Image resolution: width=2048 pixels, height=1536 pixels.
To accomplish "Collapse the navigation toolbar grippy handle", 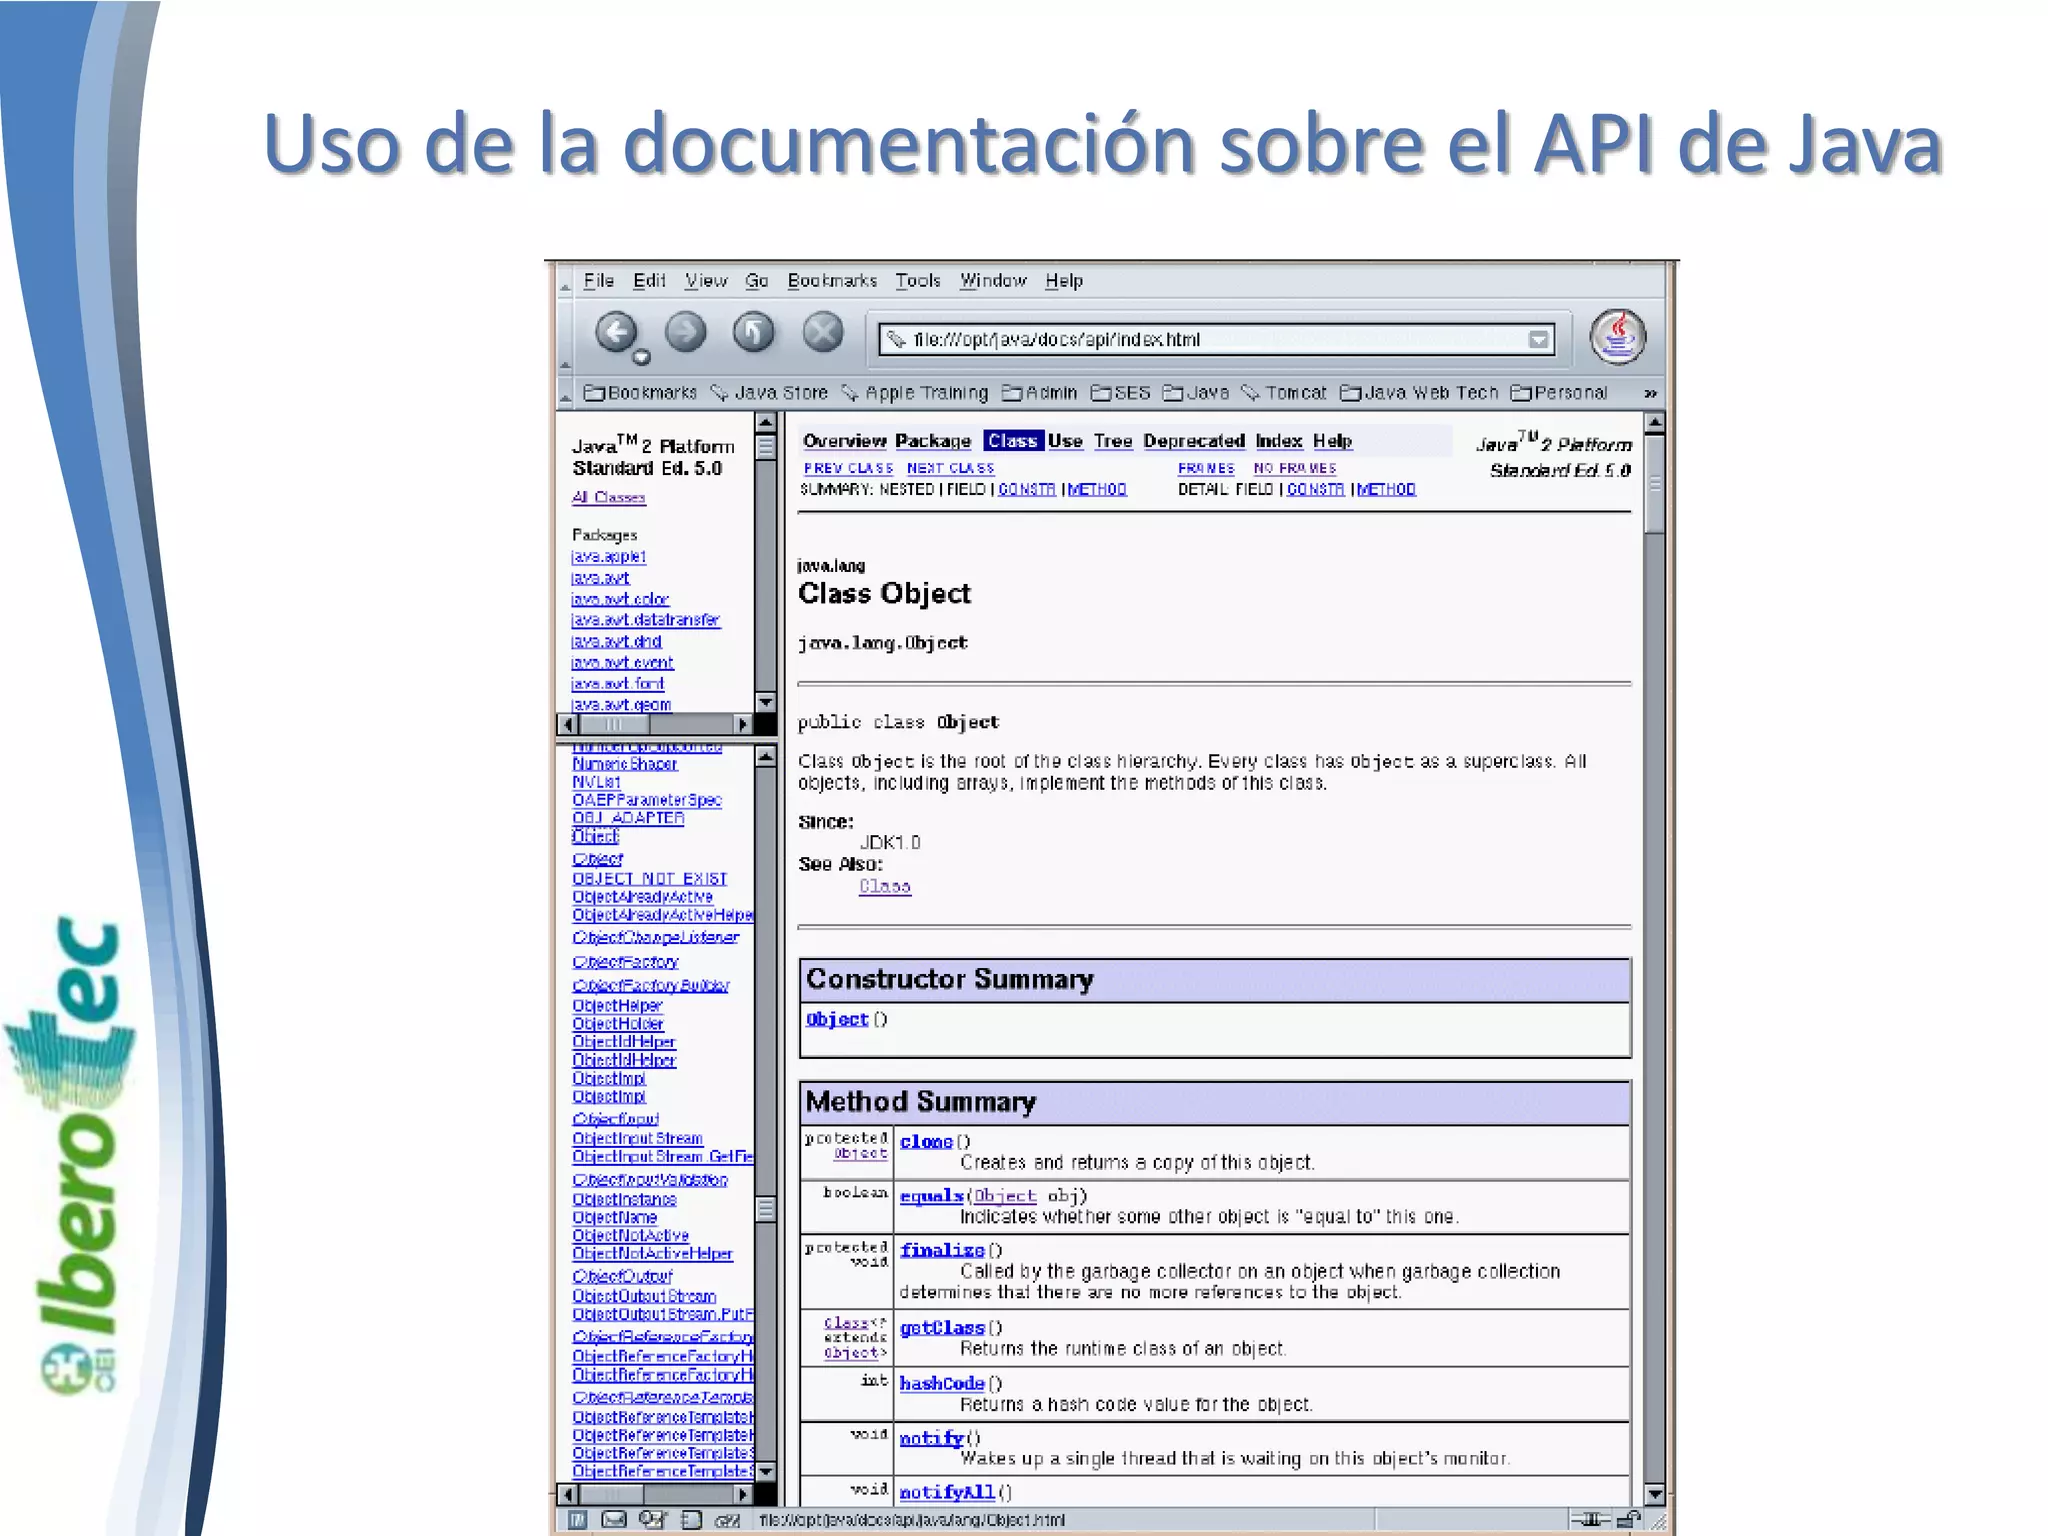I will pos(565,337).
